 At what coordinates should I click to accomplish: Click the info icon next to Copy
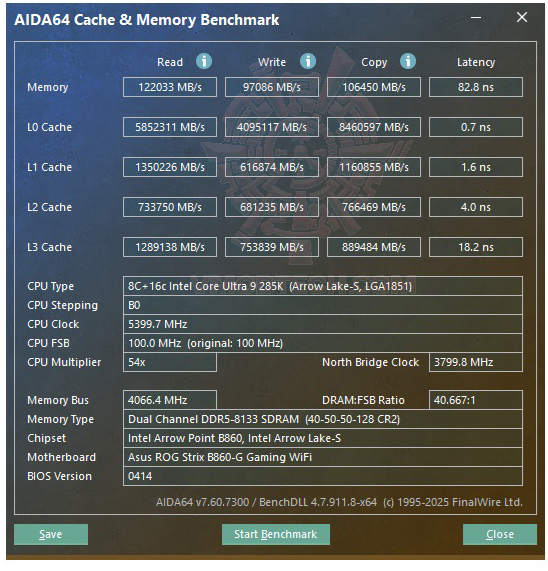pyautogui.click(x=408, y=61)
